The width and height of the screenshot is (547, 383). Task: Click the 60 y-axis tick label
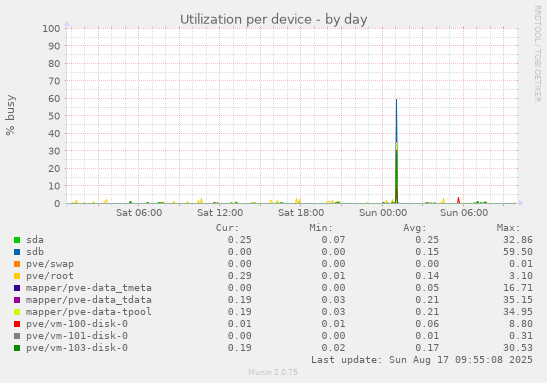point(54,99)
